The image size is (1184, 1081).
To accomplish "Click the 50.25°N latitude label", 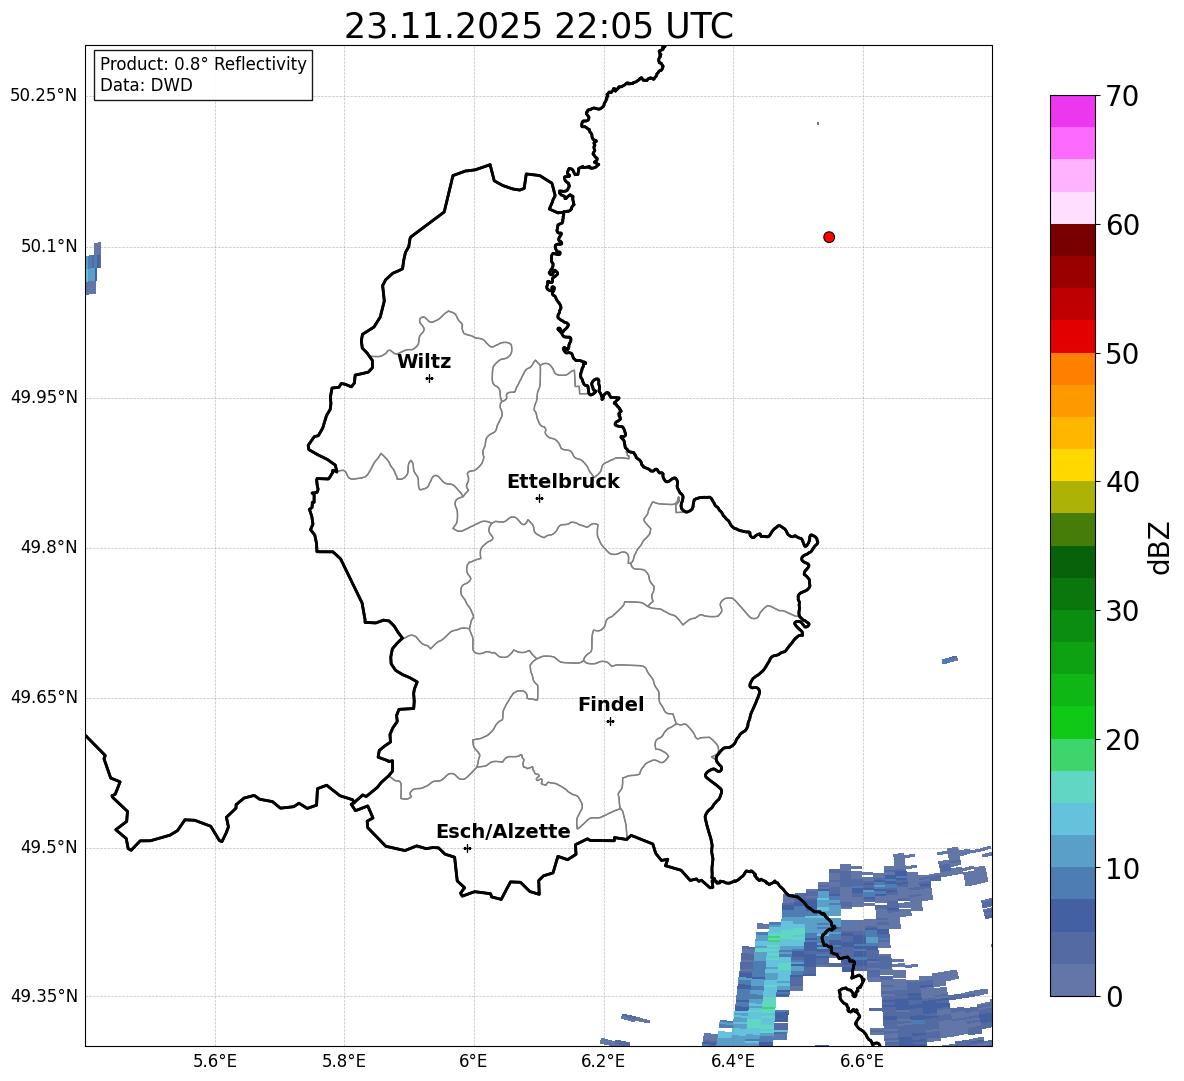I will tap(44, 96).
